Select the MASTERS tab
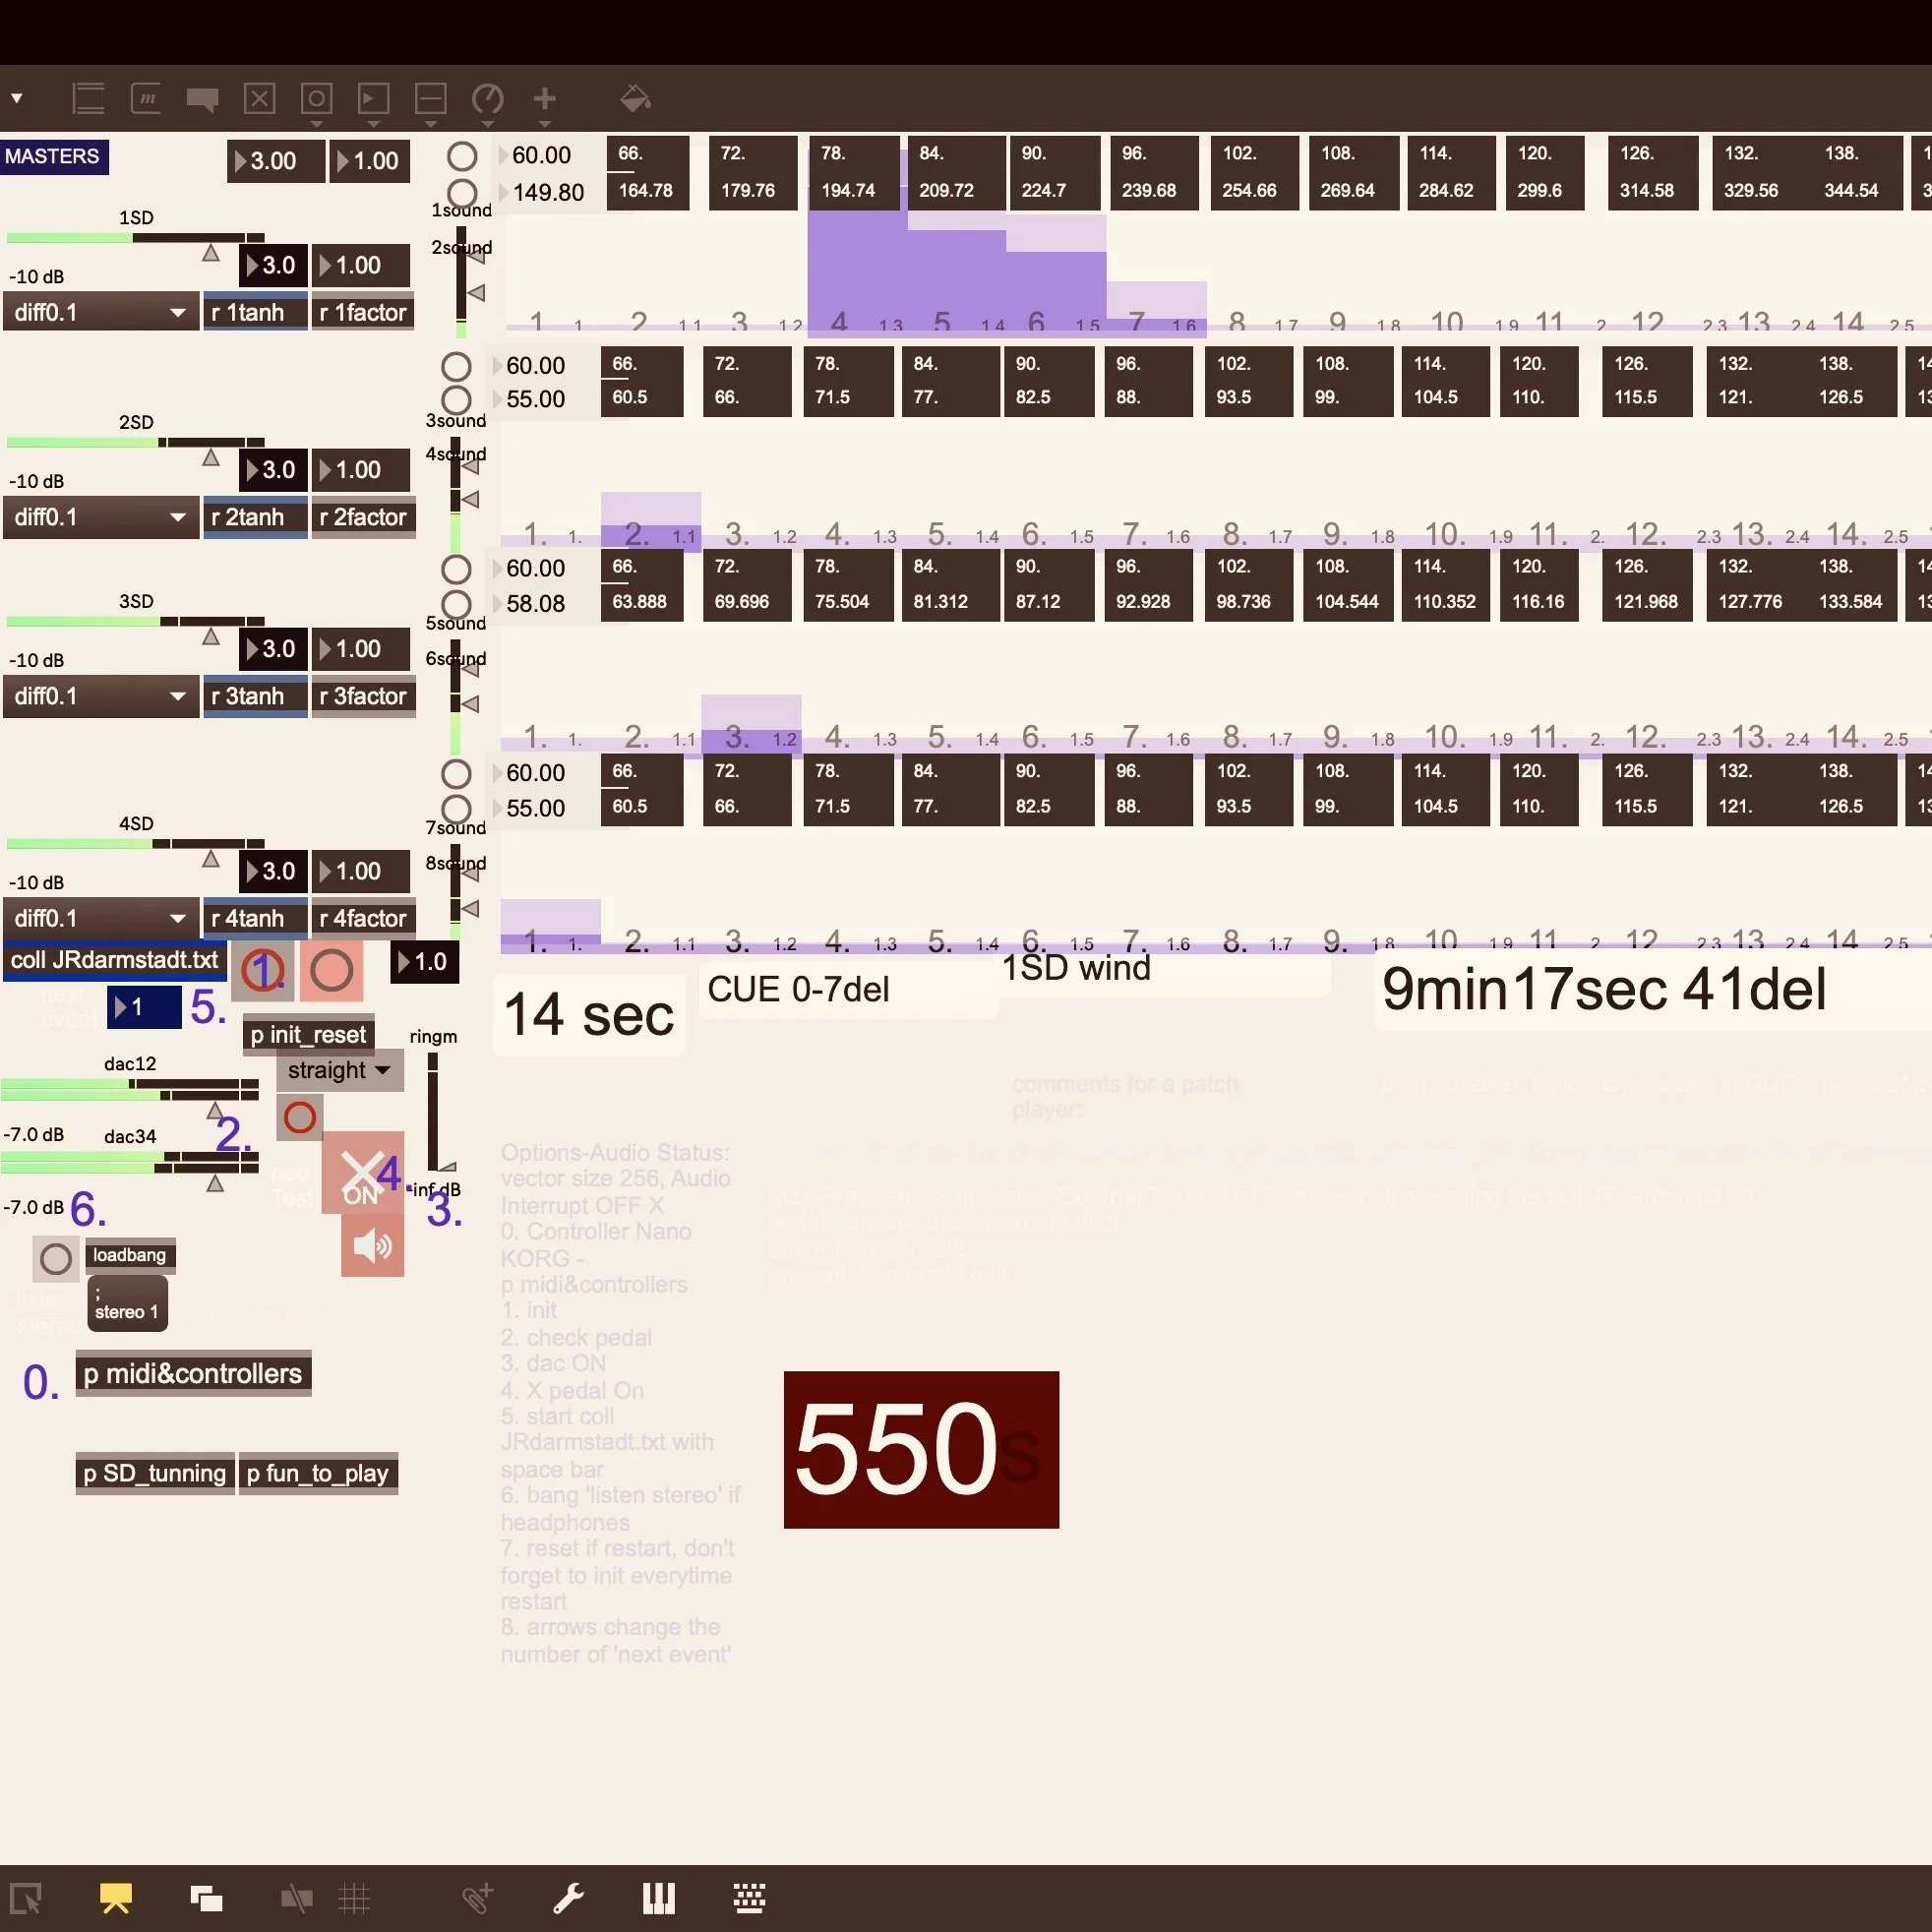The height and width of the screenshot is (1932, 1932). pos(54,156)
